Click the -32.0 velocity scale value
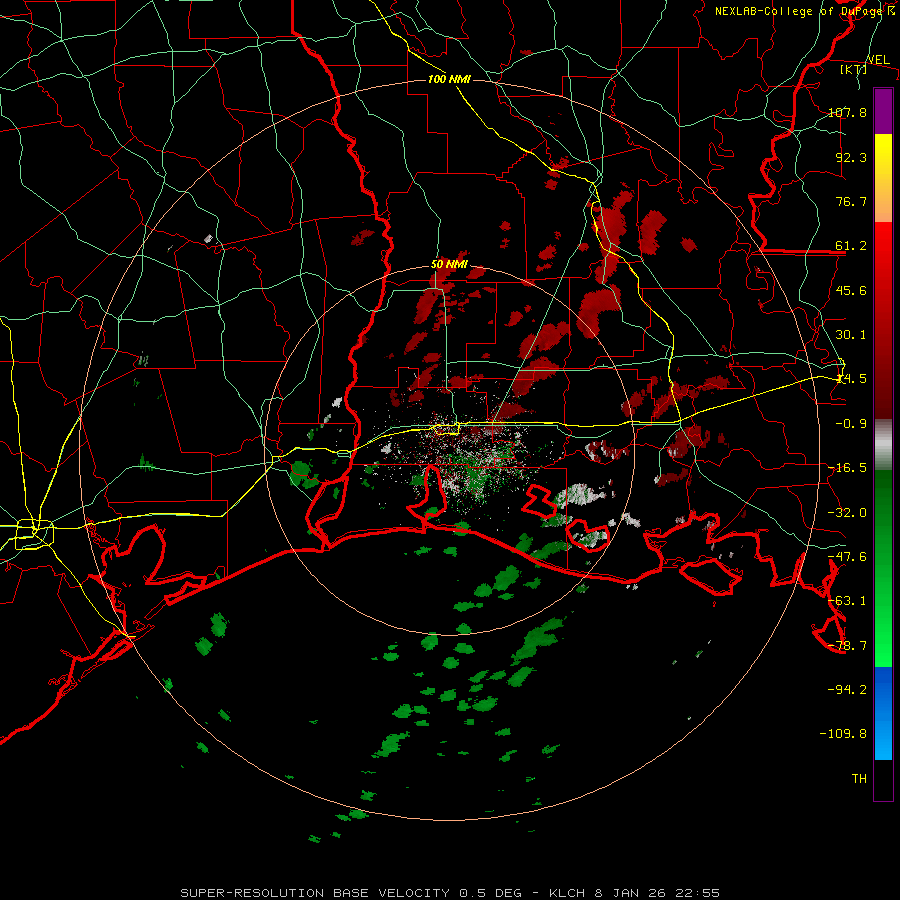 [847, 512]
